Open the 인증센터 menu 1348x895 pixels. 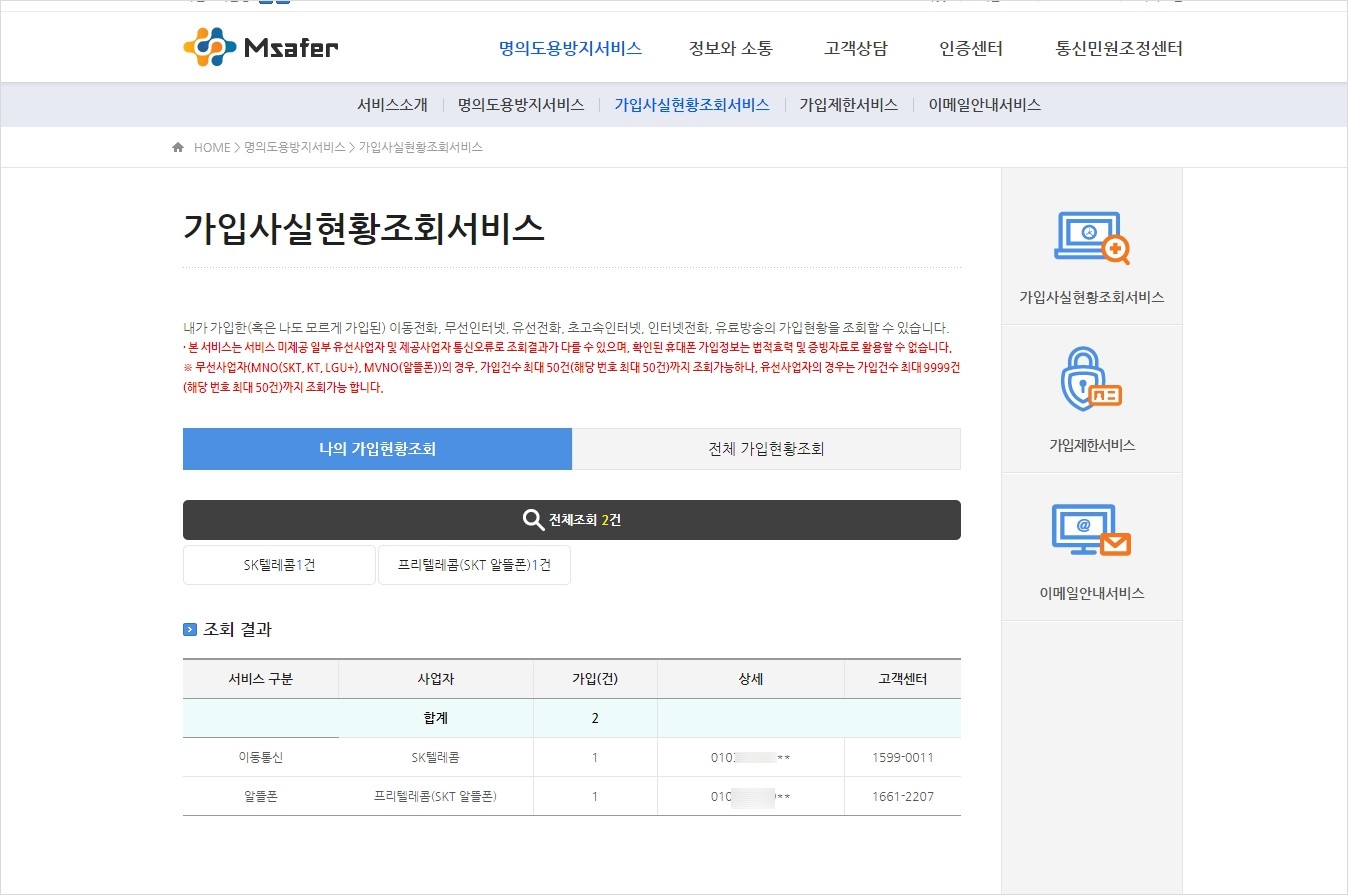pos(971,48)
